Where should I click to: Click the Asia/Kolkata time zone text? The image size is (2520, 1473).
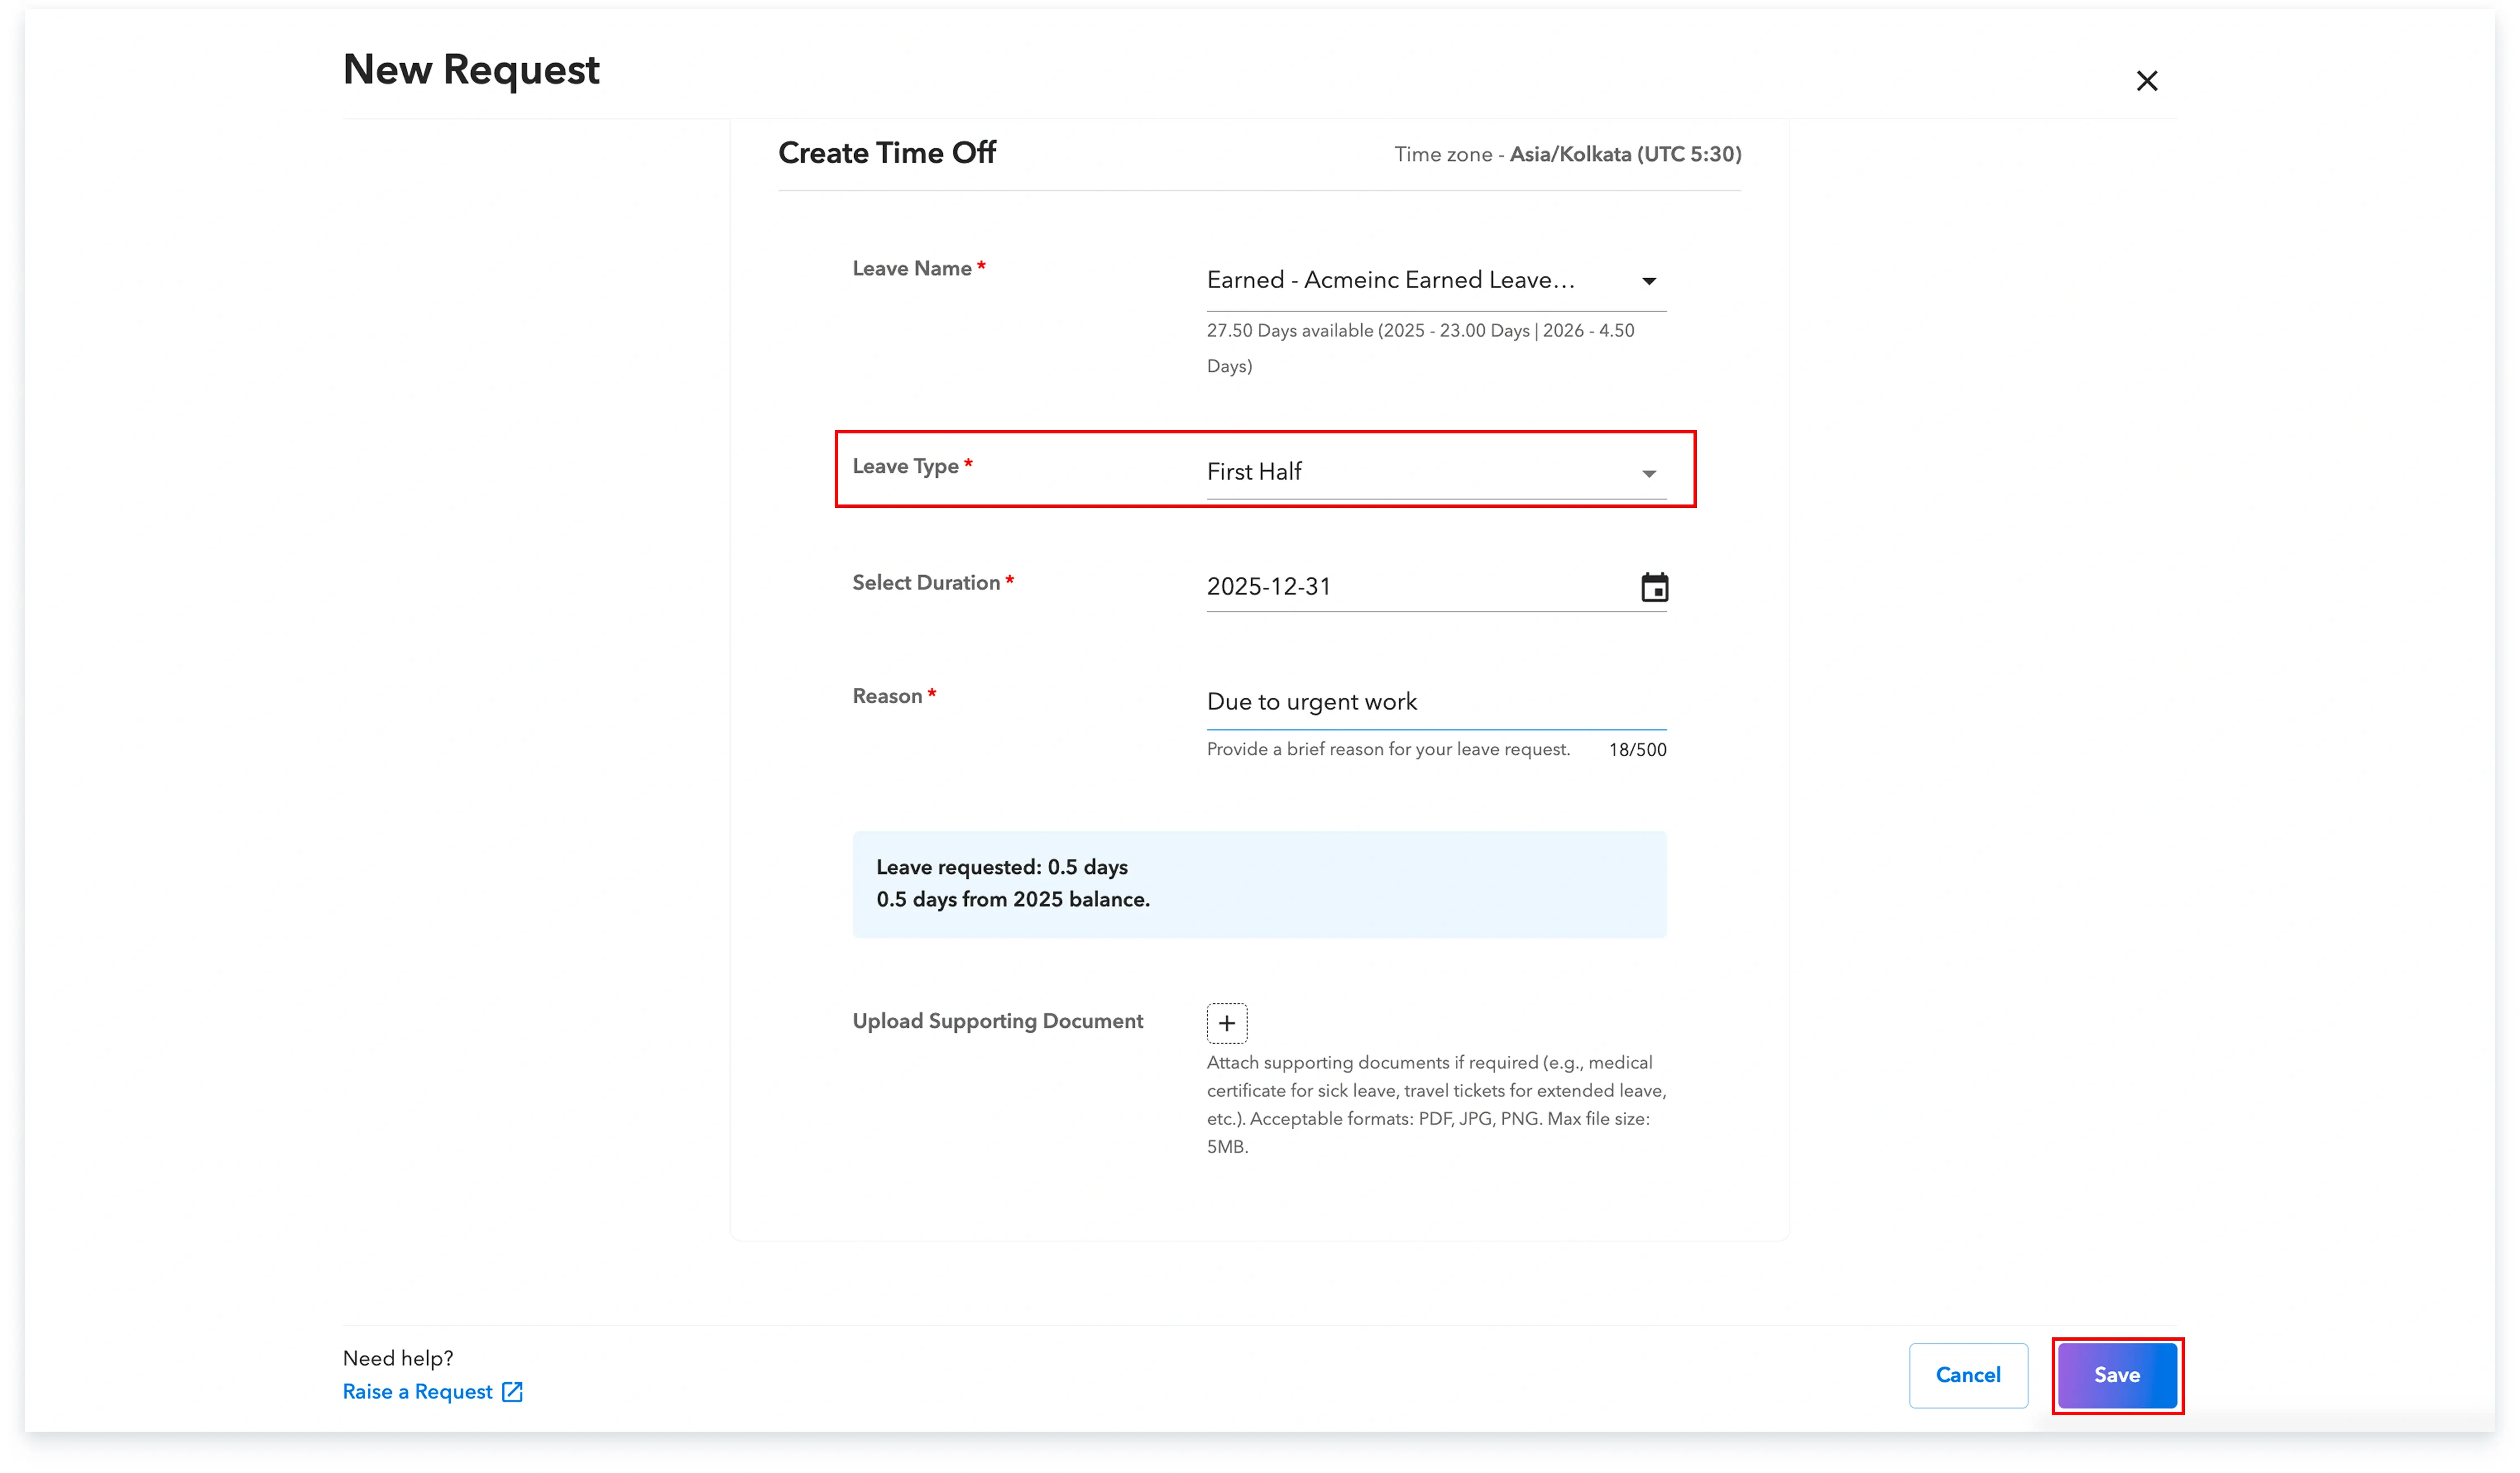point(1624,154)
